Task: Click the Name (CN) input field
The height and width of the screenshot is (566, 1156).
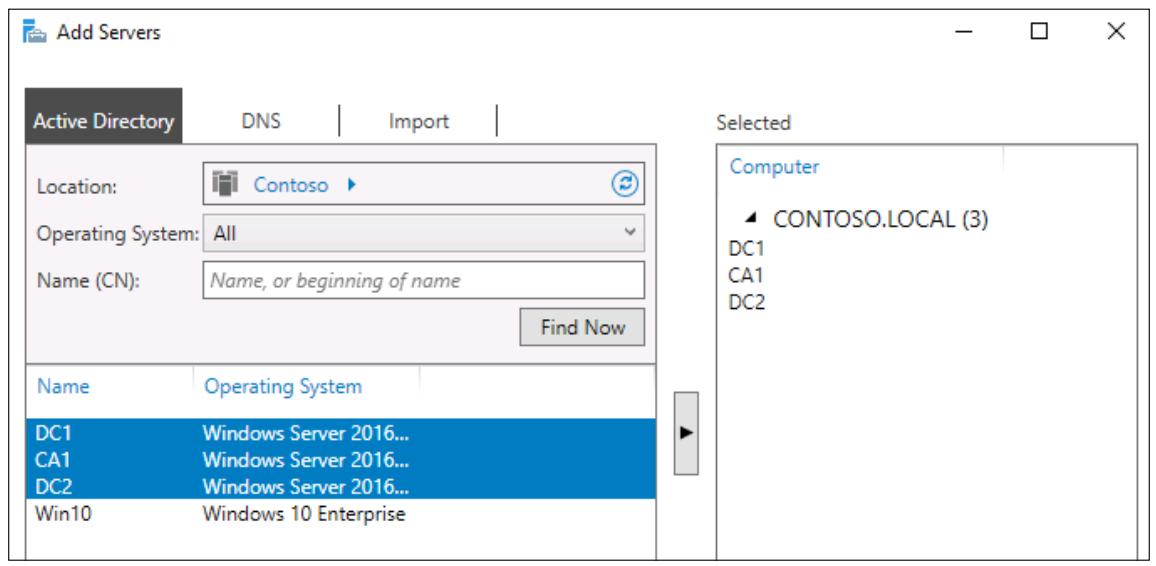Action: click(x=423, y=281)
